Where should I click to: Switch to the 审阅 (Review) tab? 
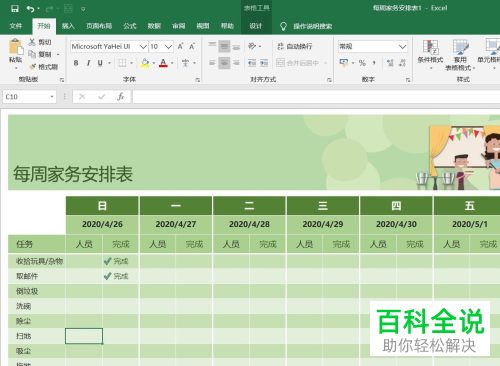(179, 26)
